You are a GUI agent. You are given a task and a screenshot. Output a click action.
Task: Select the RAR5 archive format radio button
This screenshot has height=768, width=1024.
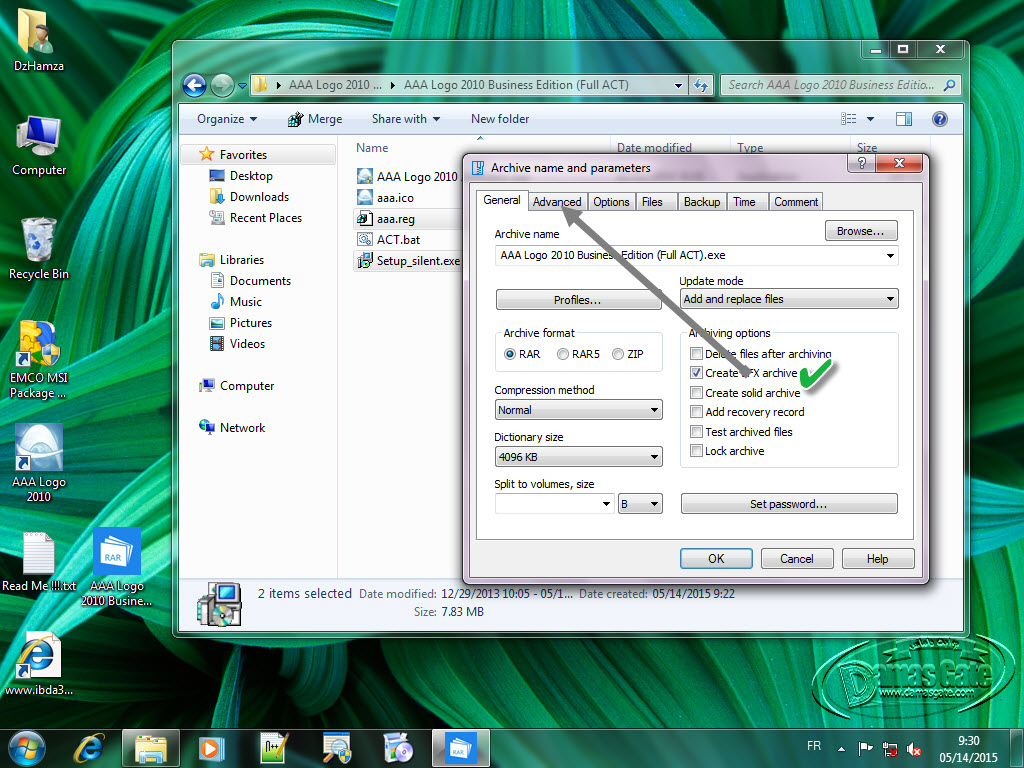coord(562,354)
